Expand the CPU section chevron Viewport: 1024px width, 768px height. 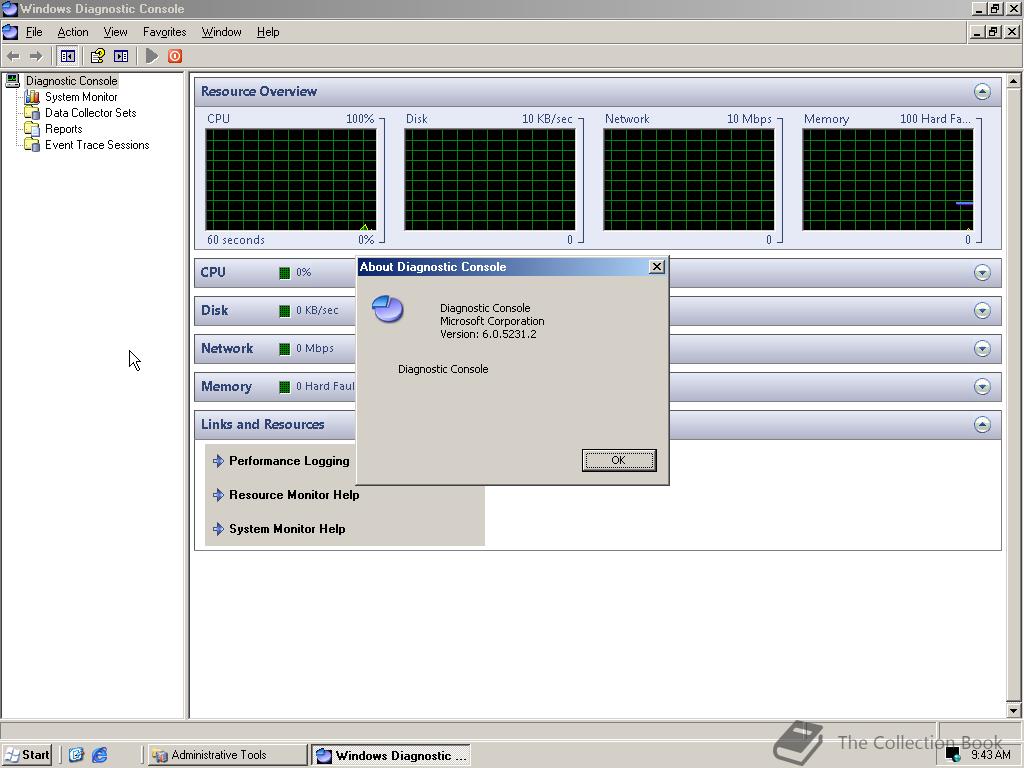[982, 272]
